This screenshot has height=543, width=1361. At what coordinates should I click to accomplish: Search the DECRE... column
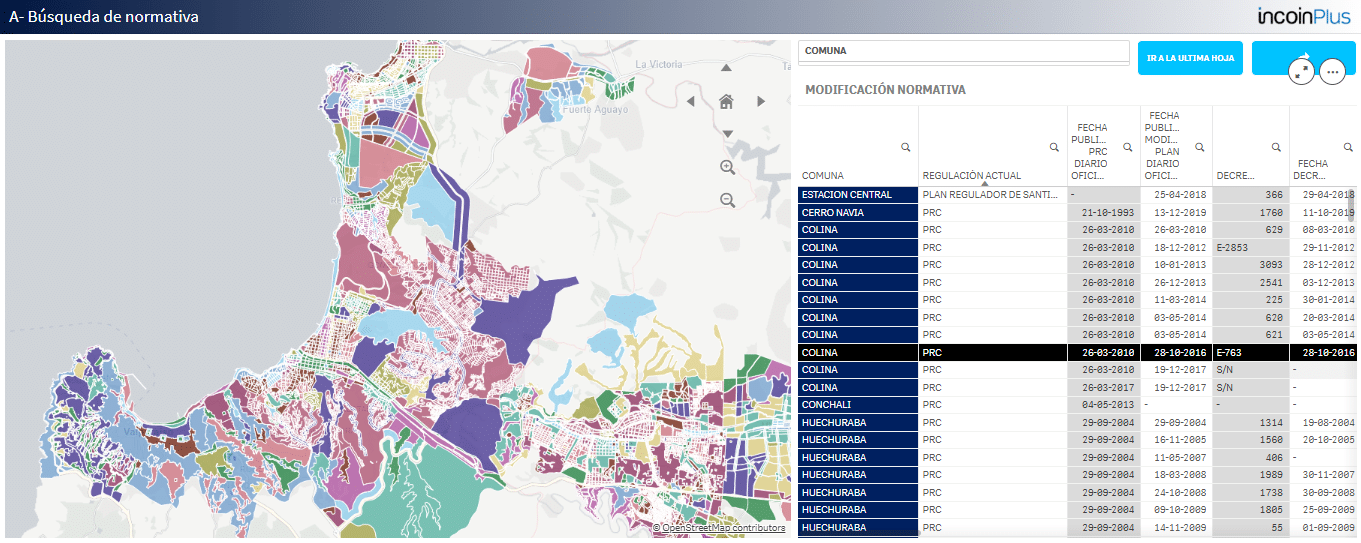coord(1276,147)
